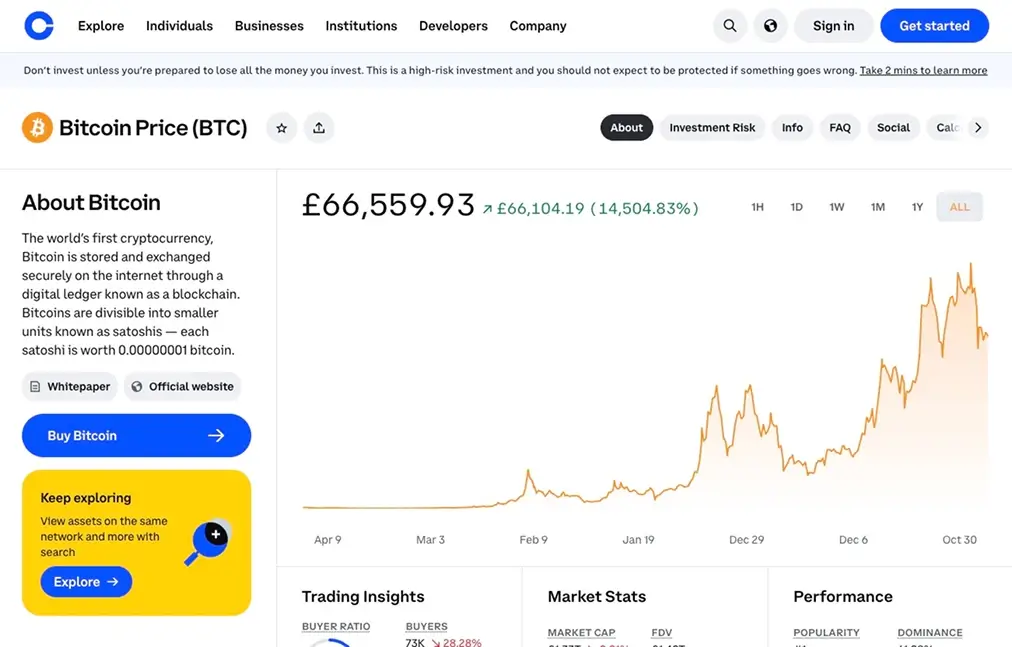Image resolution: width=1012 pixels, height=647 pixels.
Task: Visit Bitcoin's Official website via globe chip
Action: point(182,386)
